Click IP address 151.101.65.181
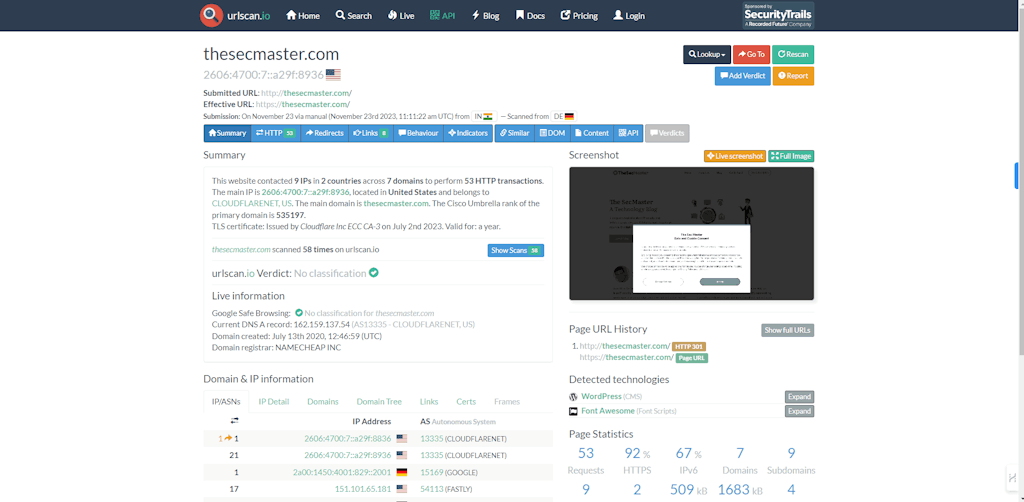The image size is (1024, 502). pyautogui.click(x=363, y=489)
